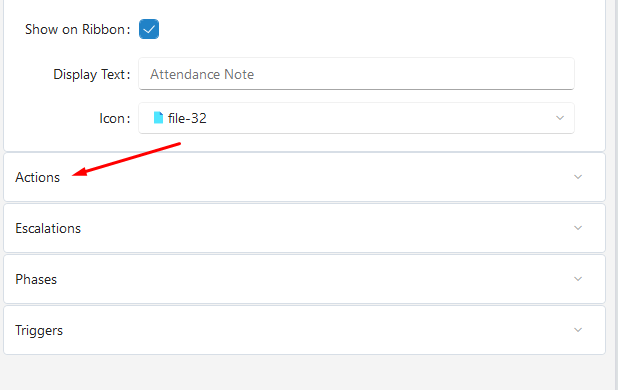Image resolution: width=618 pixels, height=390 pixels.
Task: Click the Triggers panel chevron icon
Action: (x=578, y=330)
